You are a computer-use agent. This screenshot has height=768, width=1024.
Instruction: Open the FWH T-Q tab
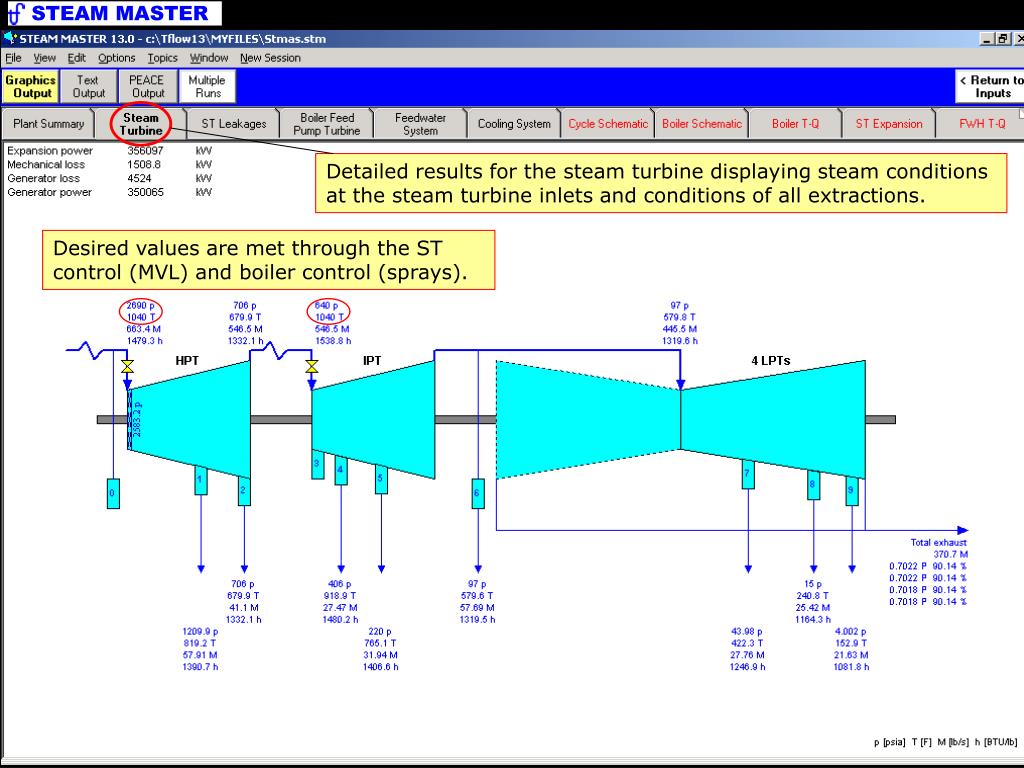pyautogui.click(x=982, y=123)
